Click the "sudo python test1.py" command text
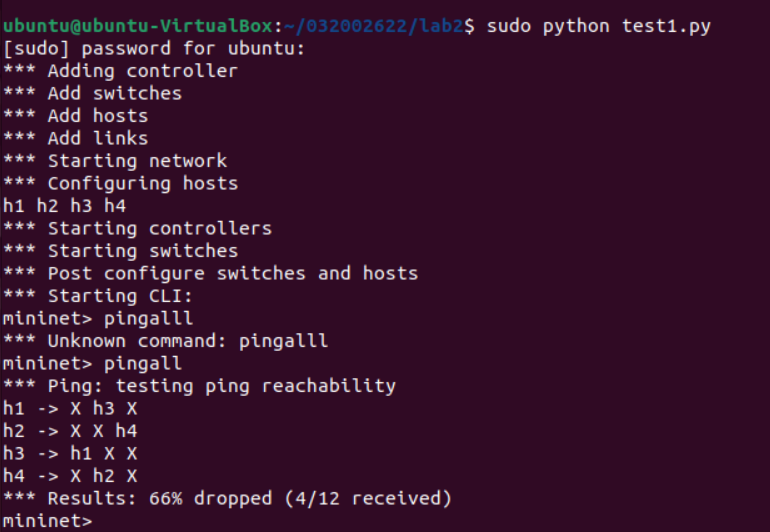The image size is (770, 532). pyautogui.click(x=598, y=26)
